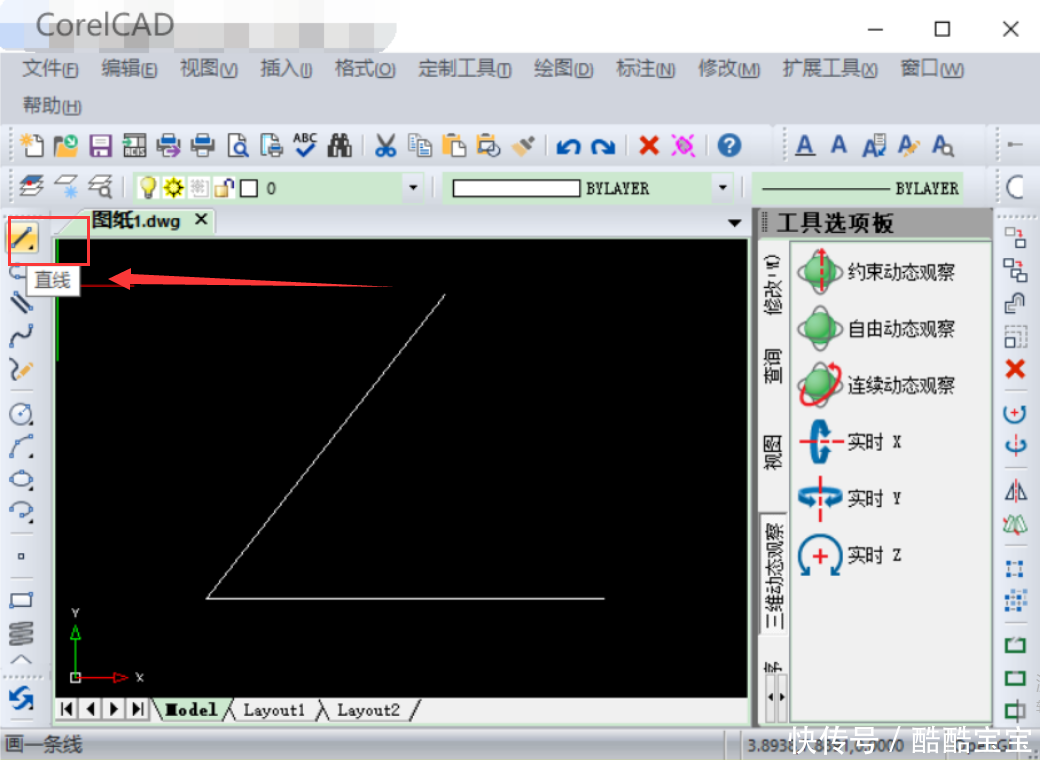Open the 格式 menu
The width and height of the screenshot is (1040, 760).
tap(365, 68)
